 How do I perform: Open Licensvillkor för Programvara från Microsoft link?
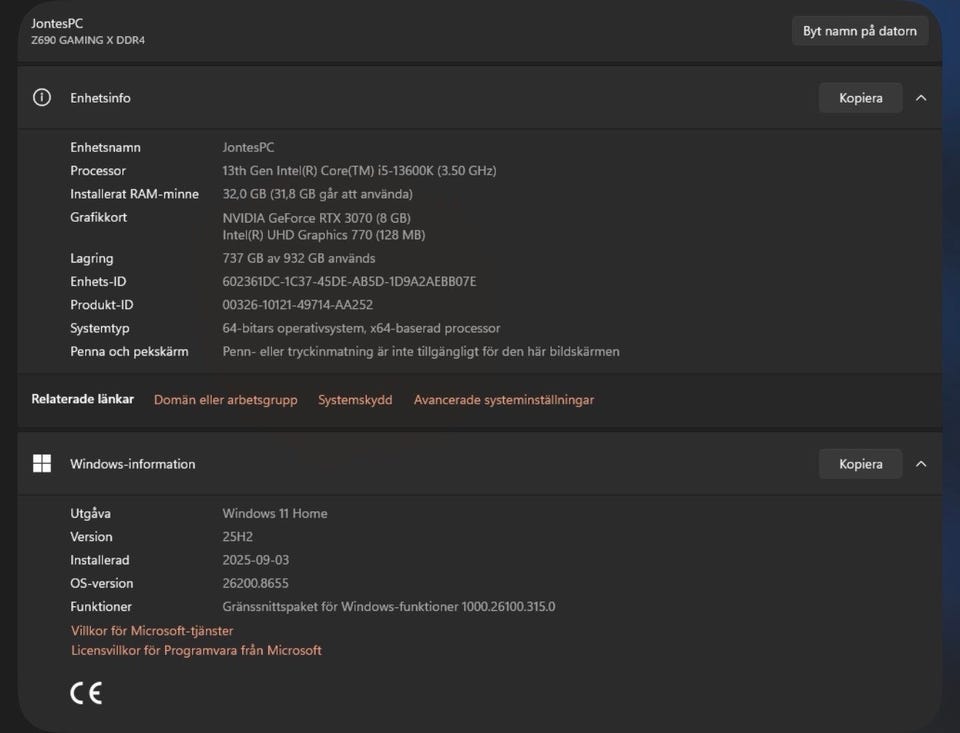click(196, 650)
